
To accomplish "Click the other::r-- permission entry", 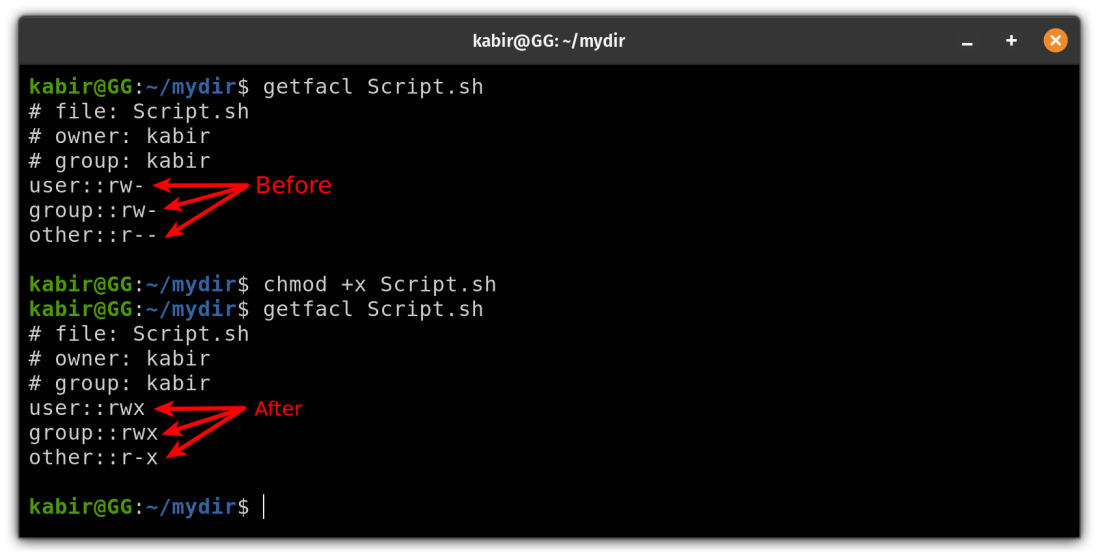I will pyautogui.click(x=93, y=235).
